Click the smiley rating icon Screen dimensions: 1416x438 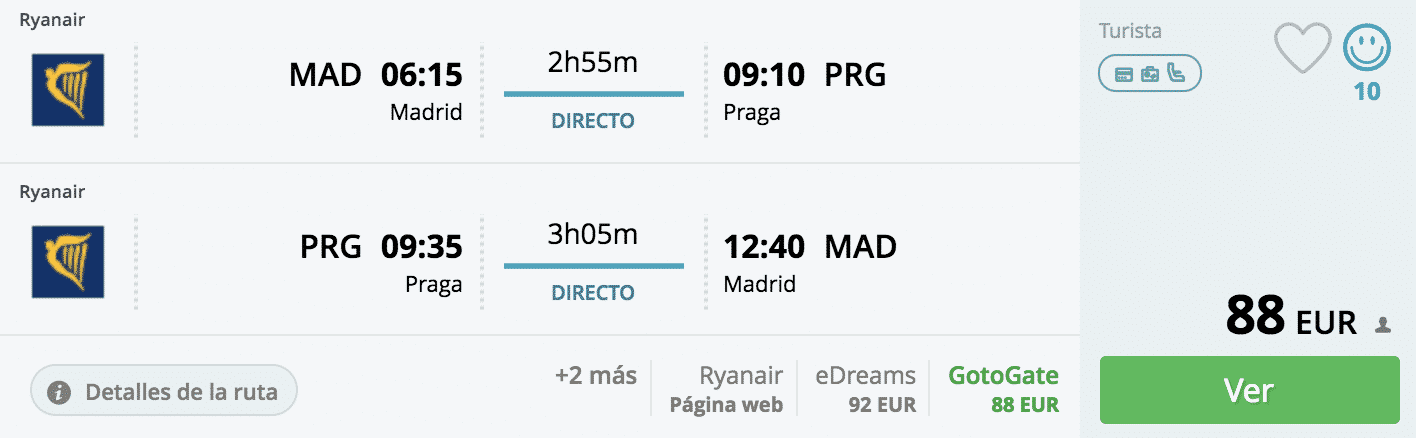(x=1367, y=48)
